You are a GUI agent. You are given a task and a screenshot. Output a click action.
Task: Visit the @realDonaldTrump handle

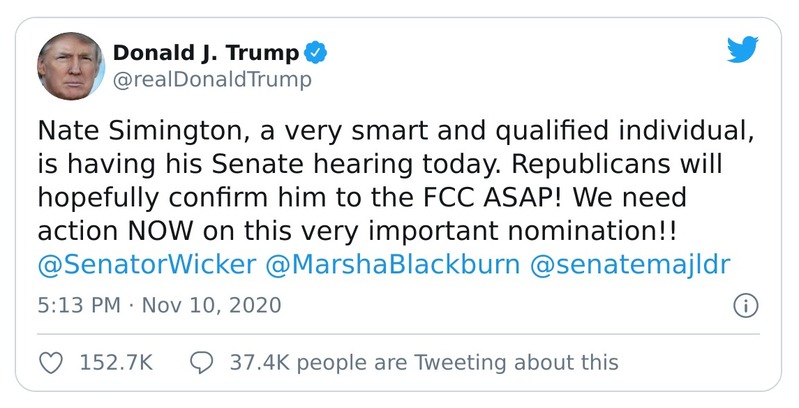pos(212,79)
